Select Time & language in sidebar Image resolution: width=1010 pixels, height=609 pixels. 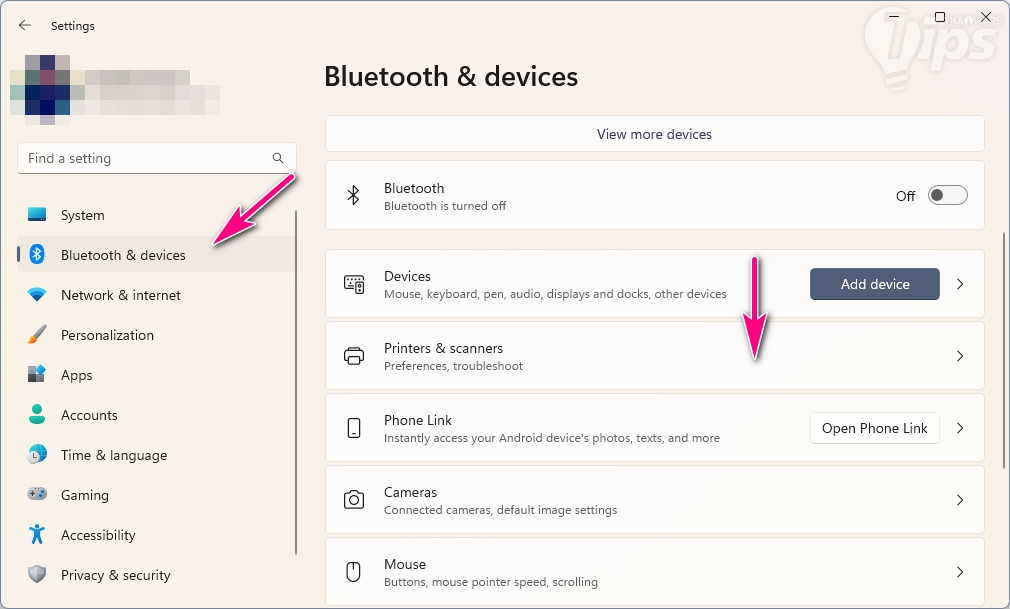click(113, 455)
